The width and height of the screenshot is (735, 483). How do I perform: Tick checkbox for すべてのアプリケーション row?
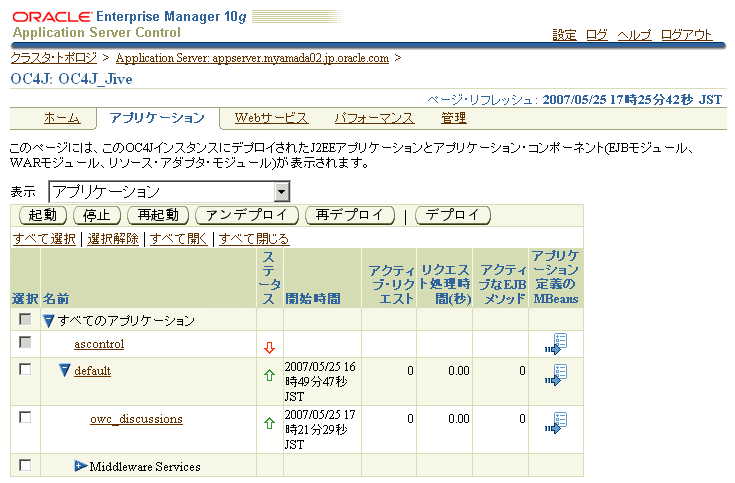pos(25,319)
